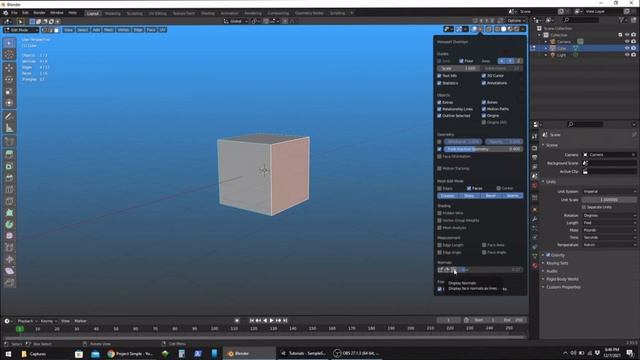Select the Knife tool
The image size is (640, 360).
pyautogui.click(x=9, y=201)
